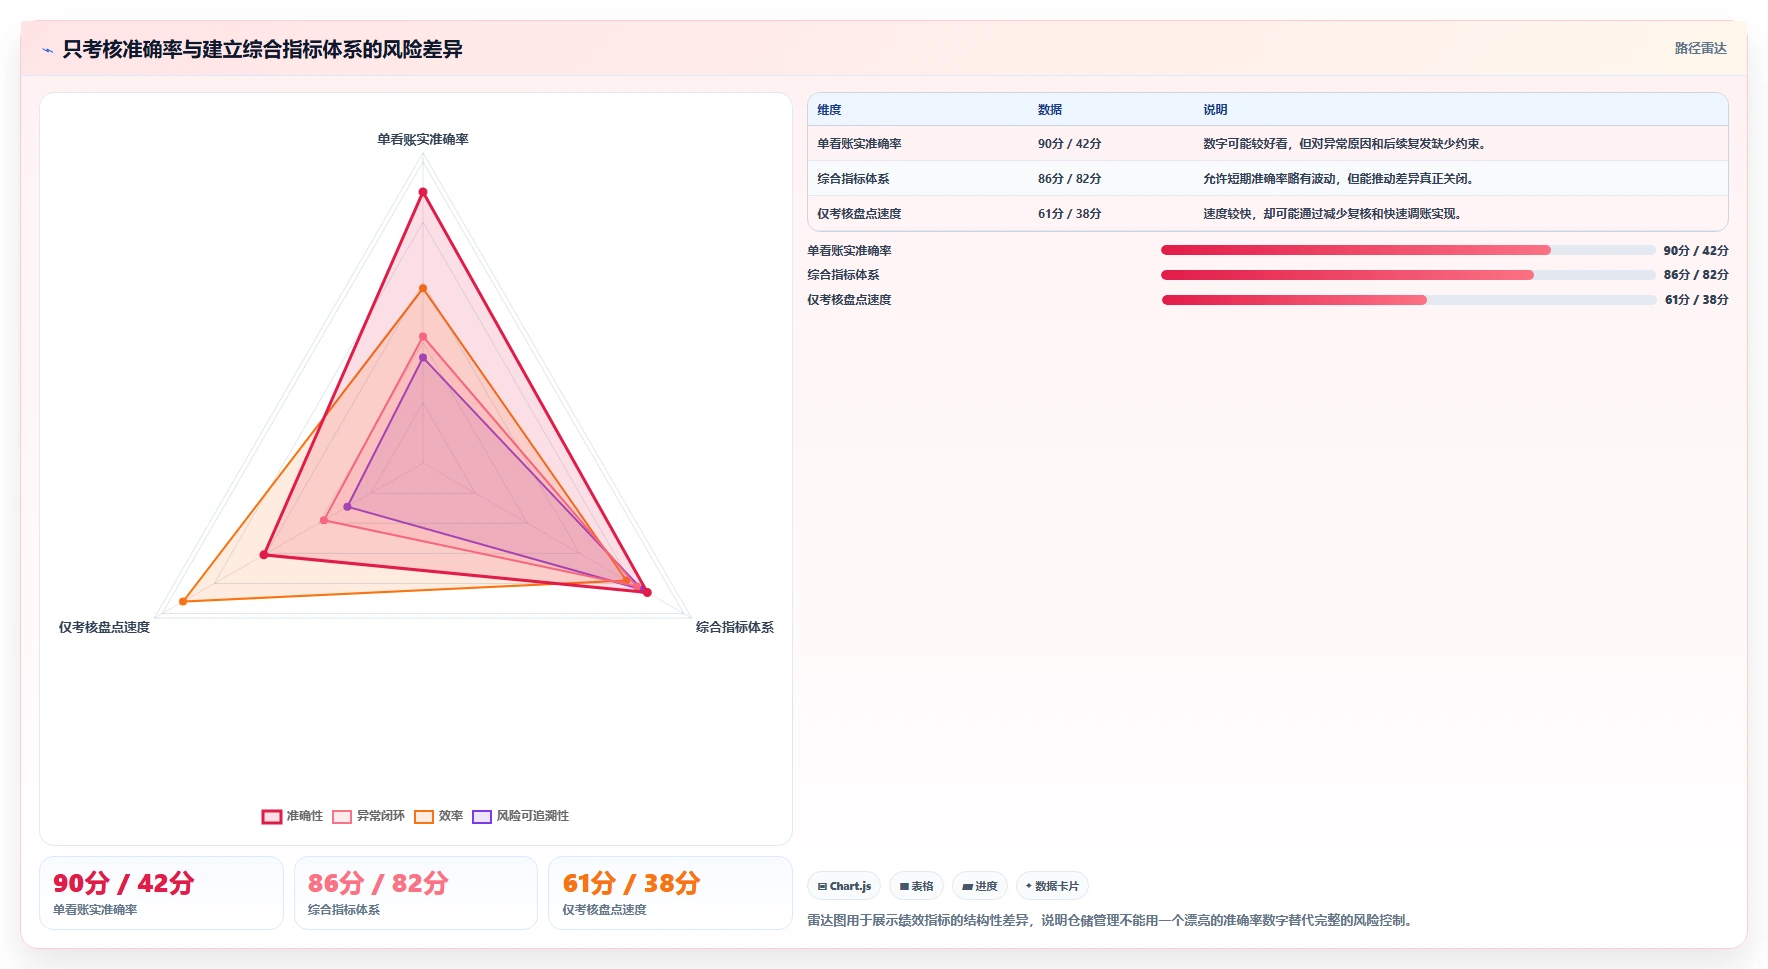Screen dimensions: 1768x969
Task: Click the 单看账实准确率 progress bar
Action: [1408, 250]
